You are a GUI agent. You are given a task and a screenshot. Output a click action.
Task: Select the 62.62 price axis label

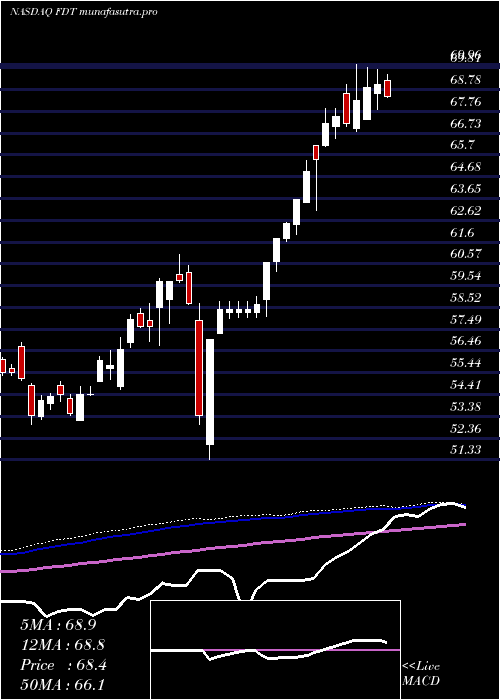[x=466, y=211]
